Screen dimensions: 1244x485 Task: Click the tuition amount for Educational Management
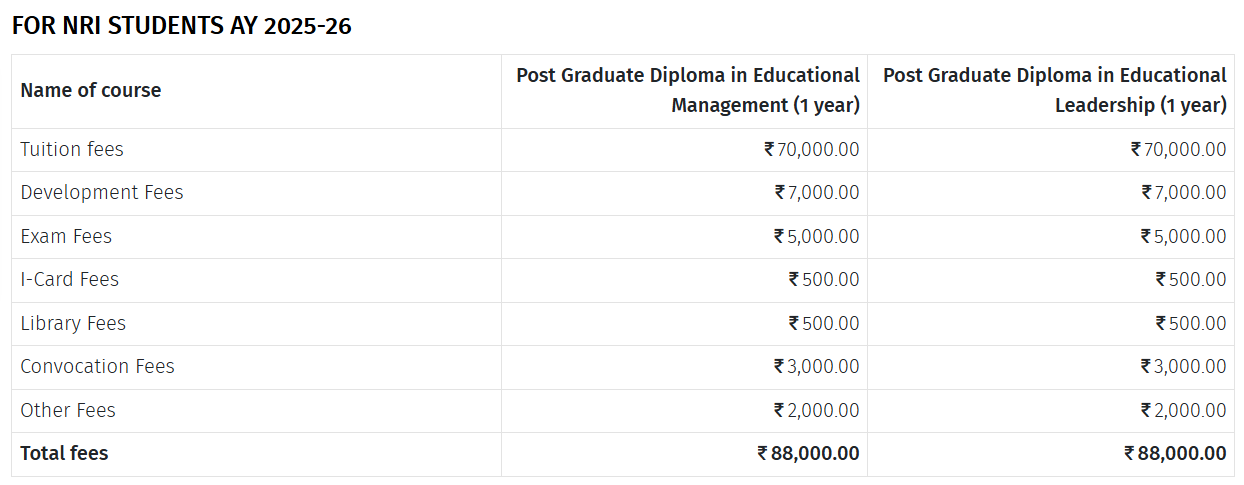[x=812, y=149]
